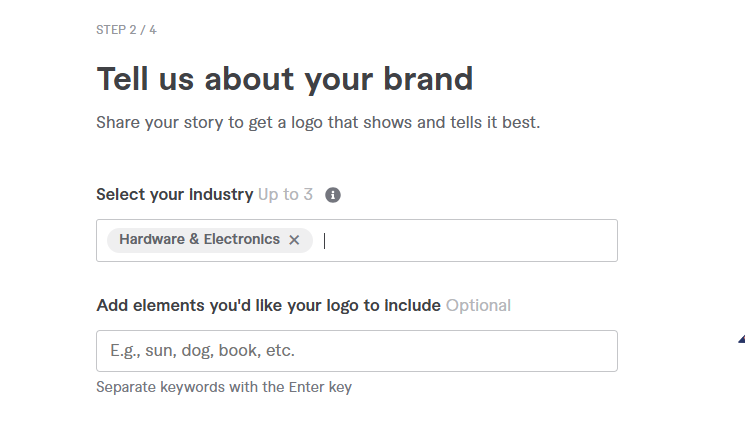
Task: Click the "Optional" text beside elements label
Action: point(478,305)
